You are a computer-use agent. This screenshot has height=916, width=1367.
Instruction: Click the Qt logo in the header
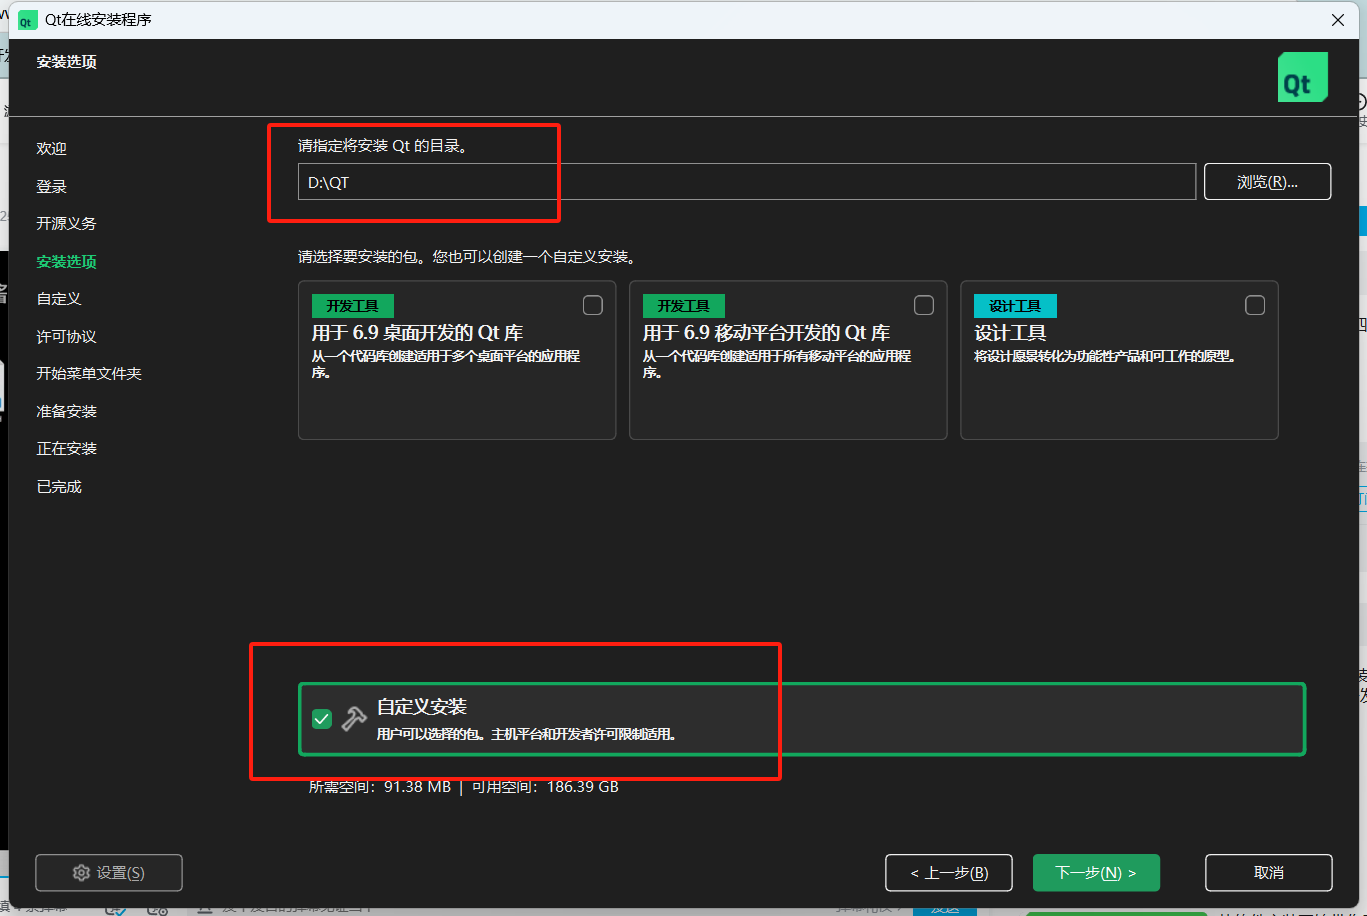pos(1303,77)
